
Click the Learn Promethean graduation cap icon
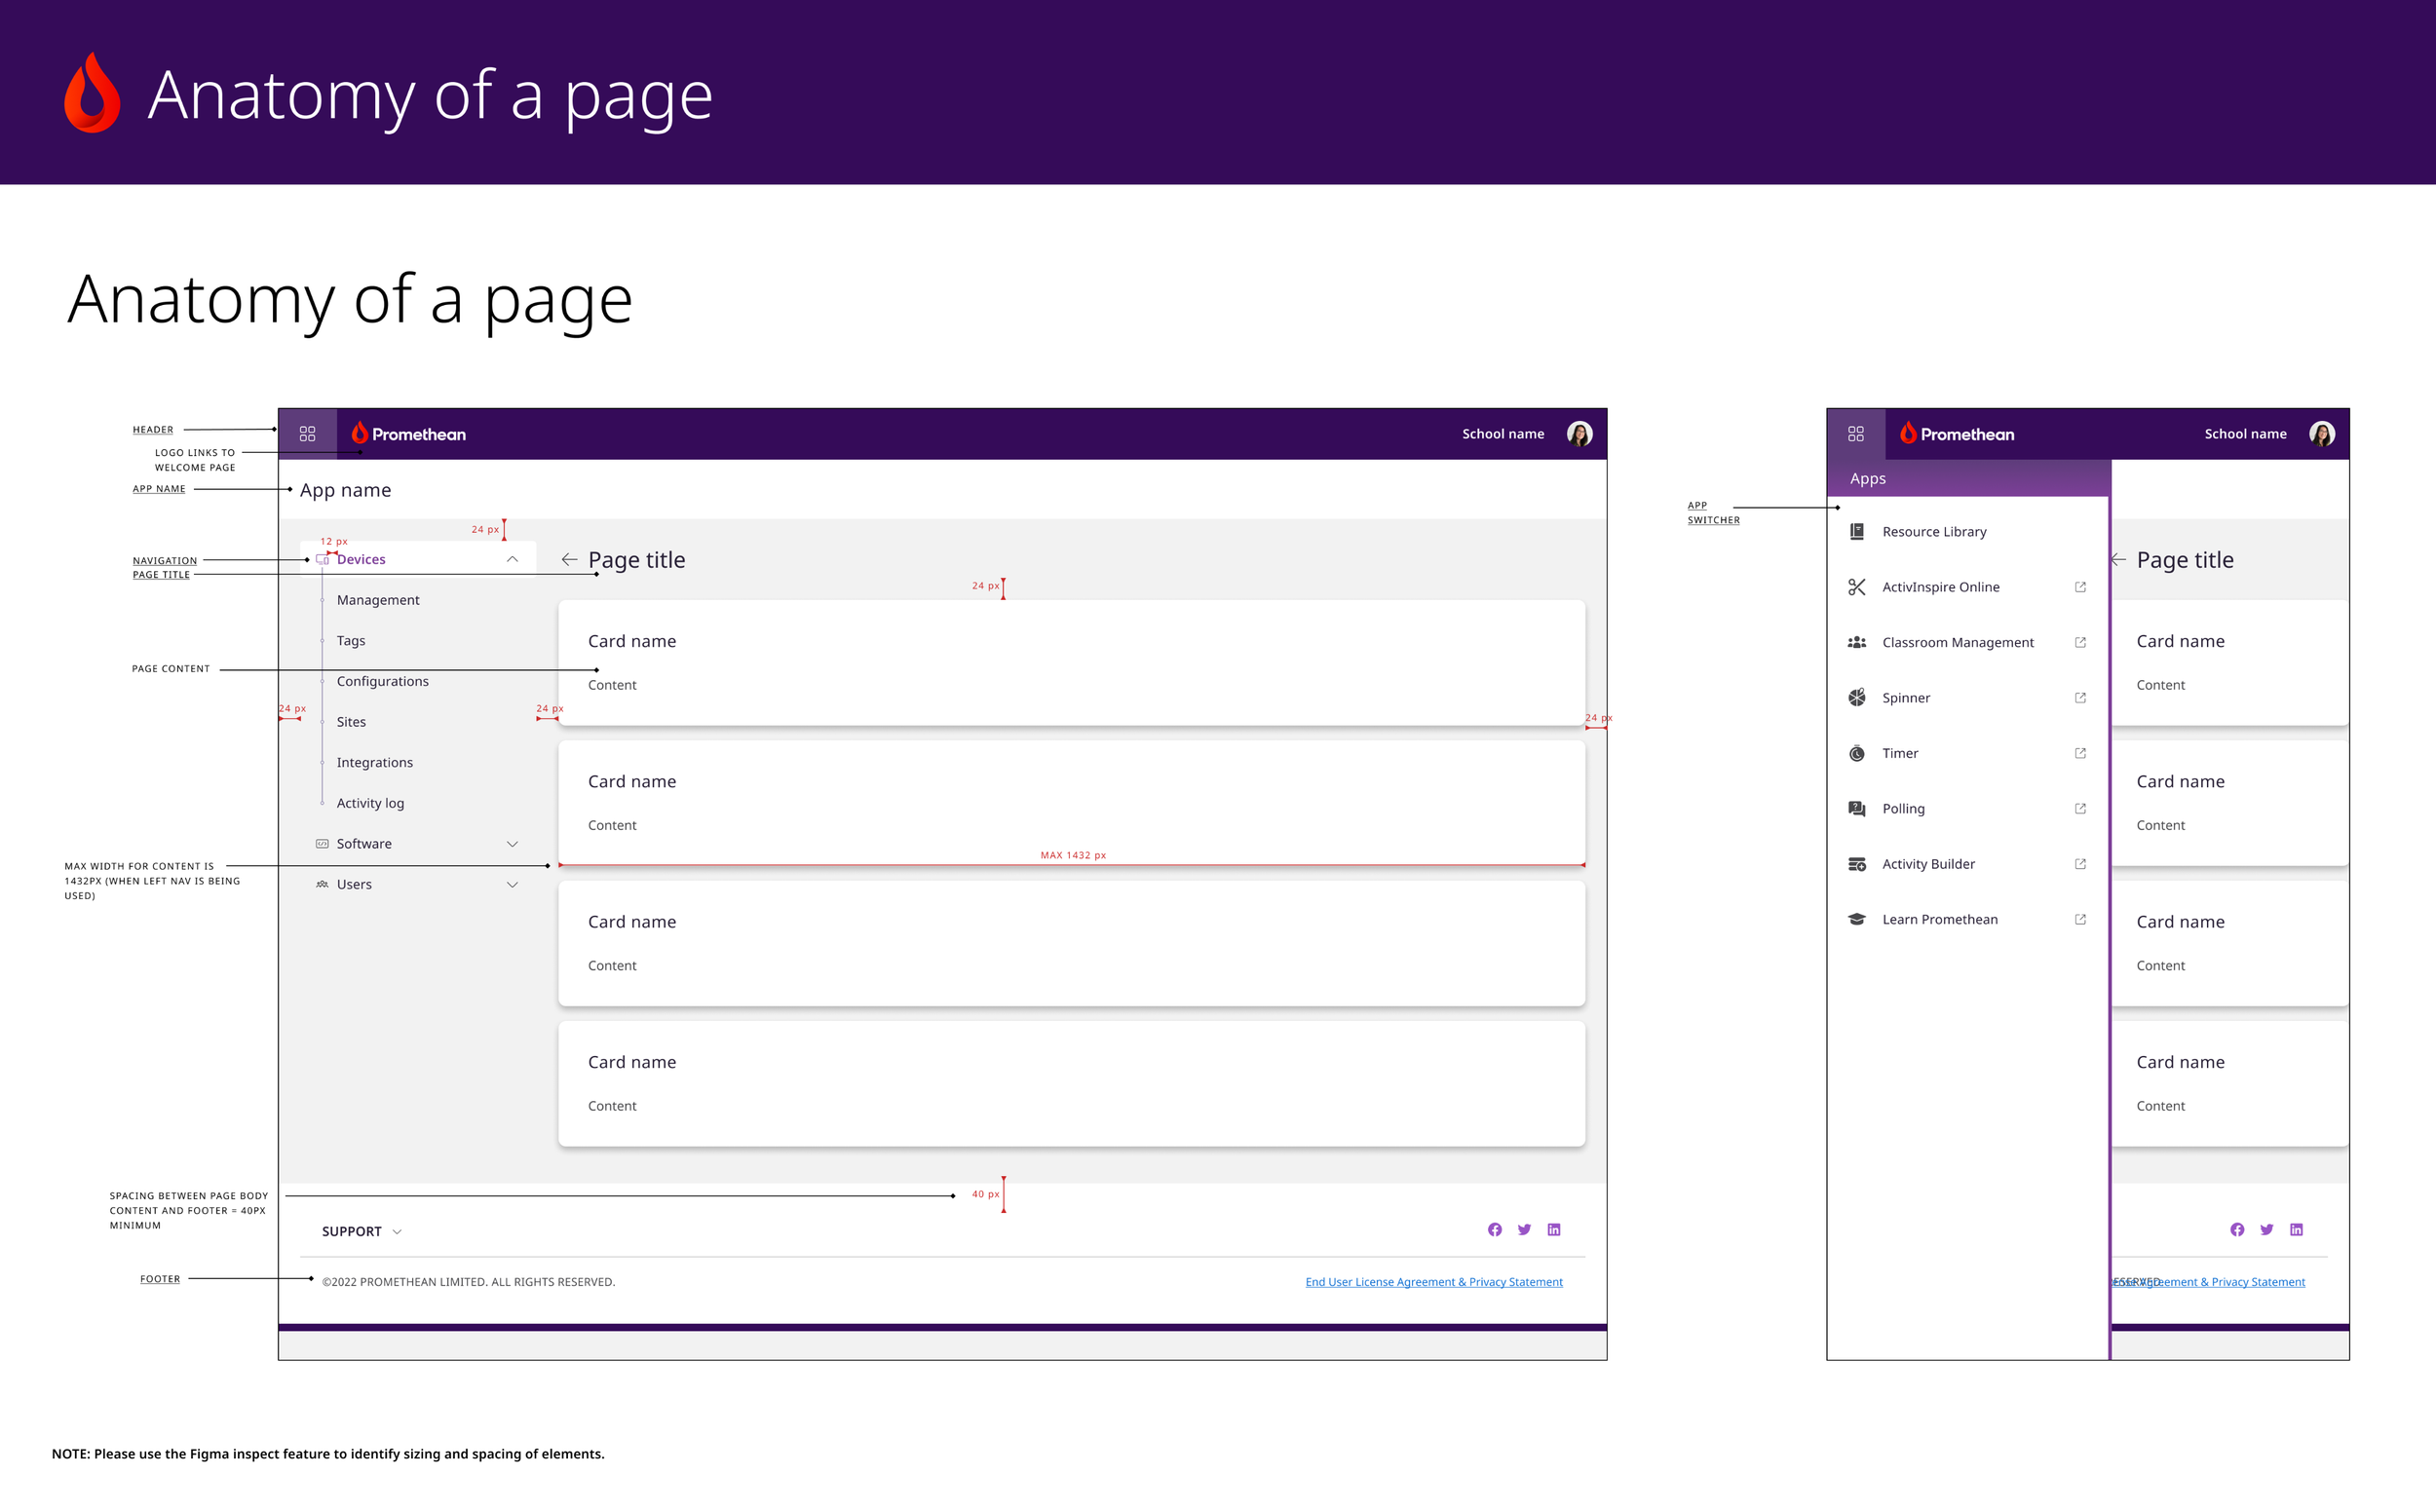[1857, 920]
